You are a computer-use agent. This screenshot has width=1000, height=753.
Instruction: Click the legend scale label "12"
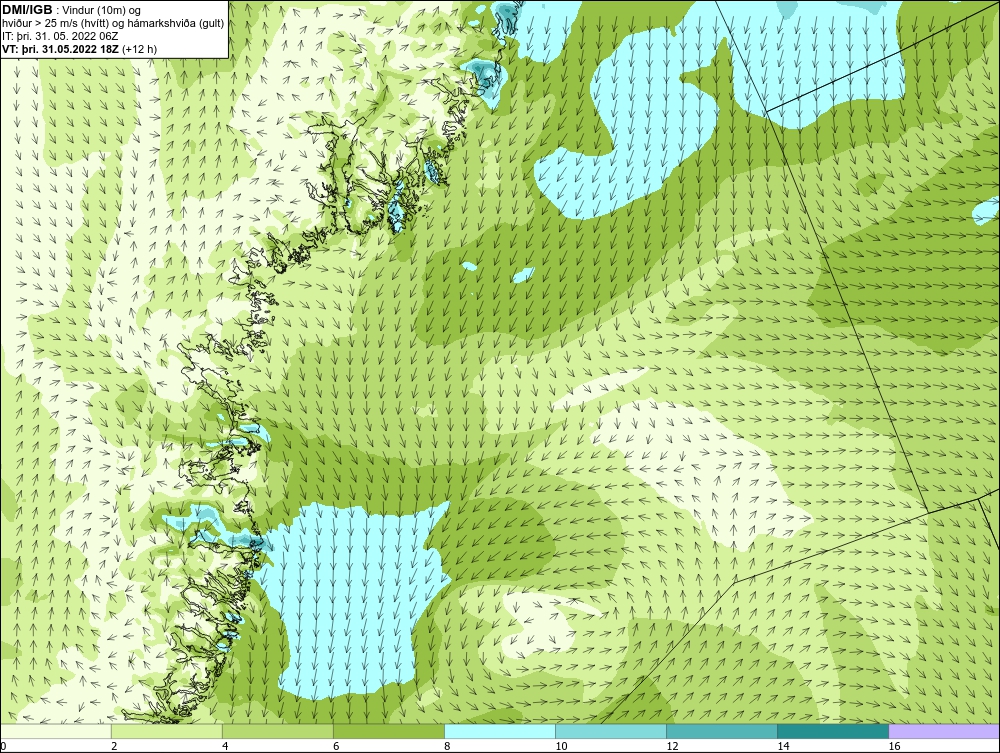(672, 746)
